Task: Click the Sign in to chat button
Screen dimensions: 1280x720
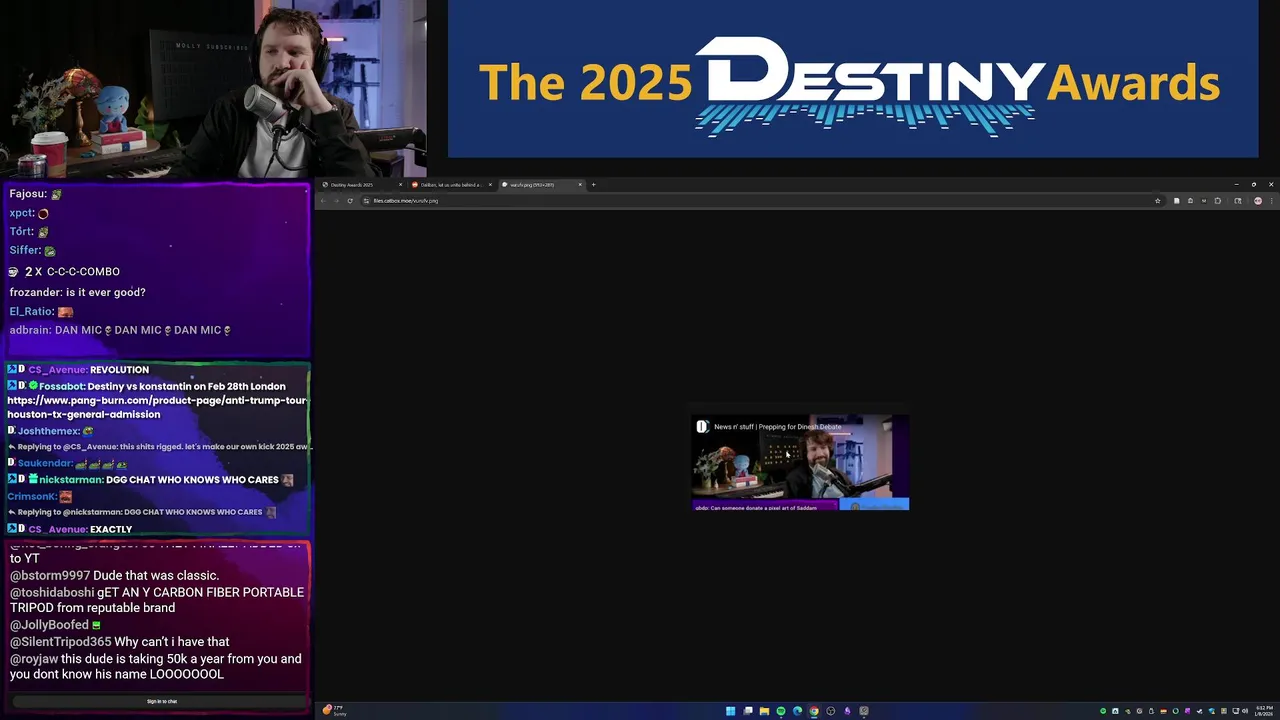Action: (x=161, y=701)
